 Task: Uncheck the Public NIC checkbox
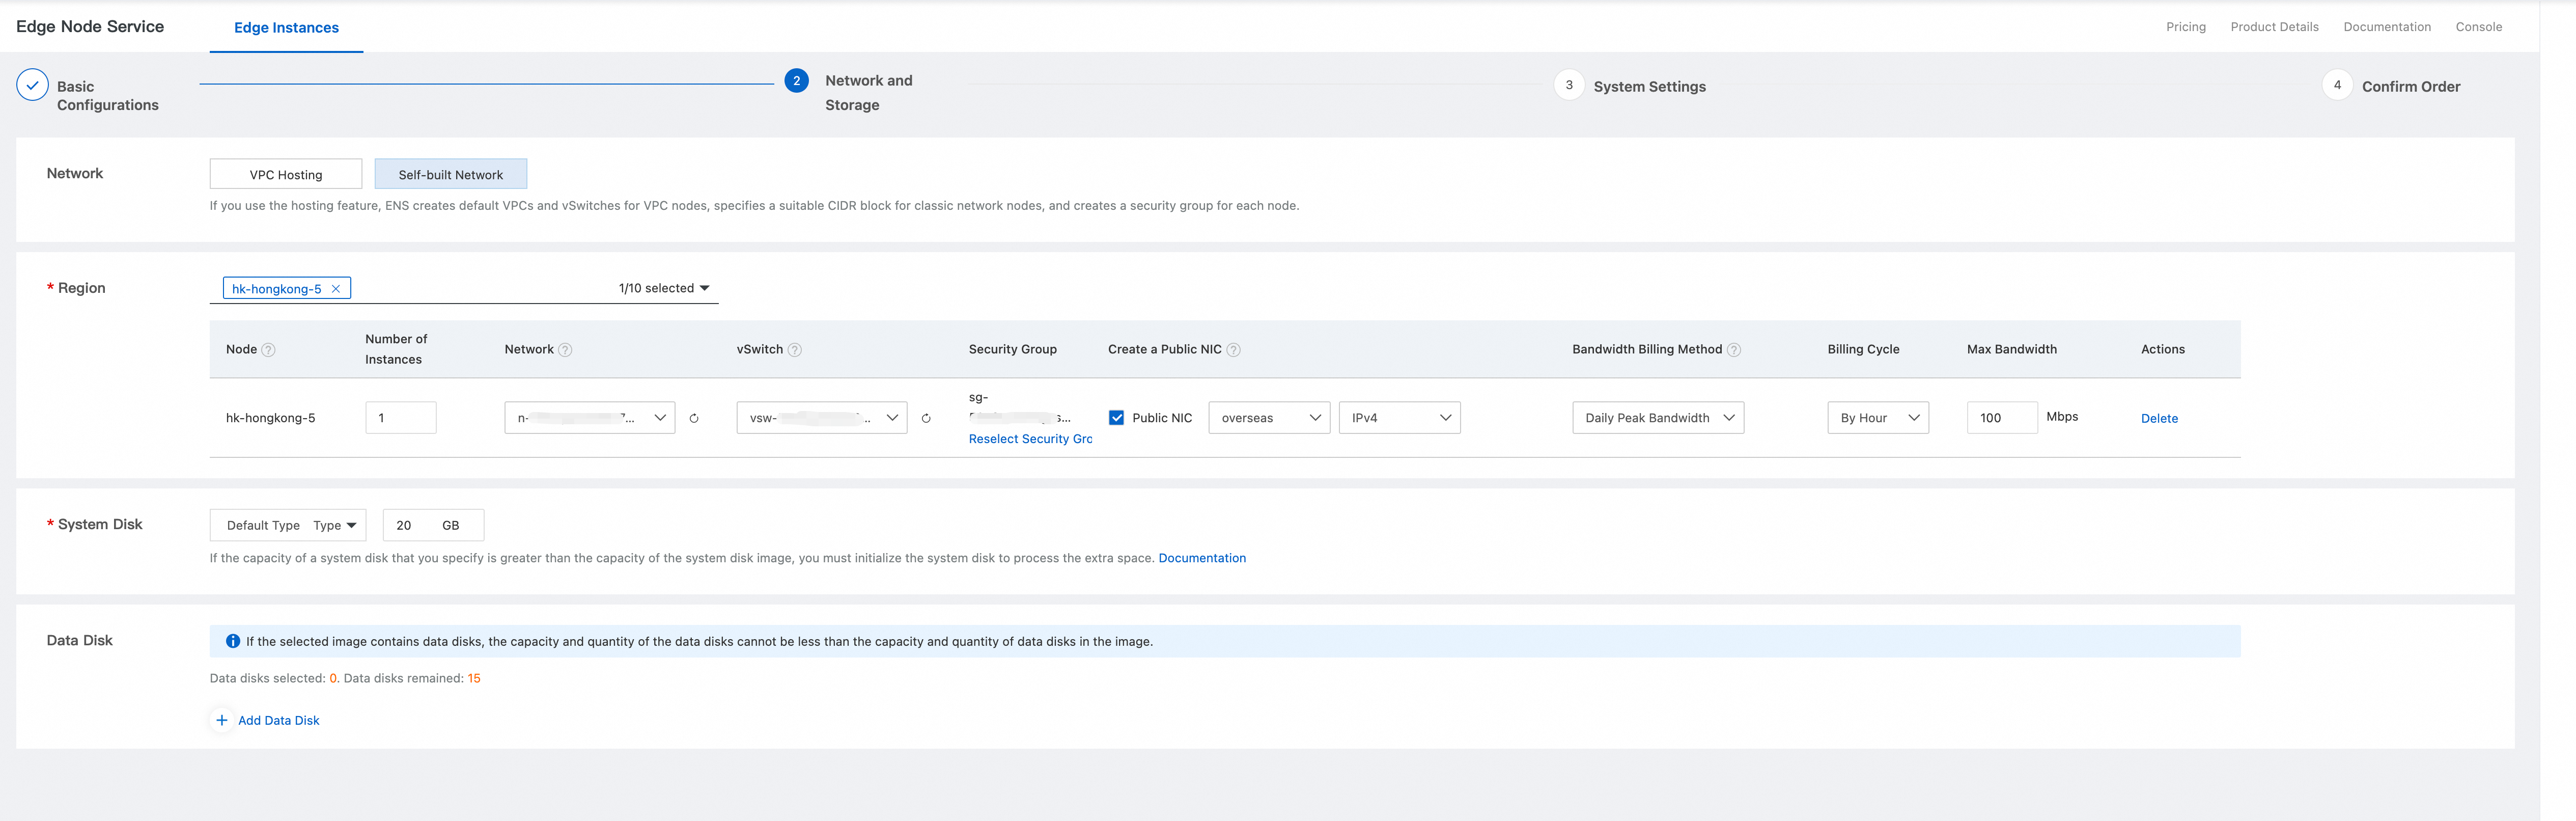pyautogui.click(x=1116, y=418)
